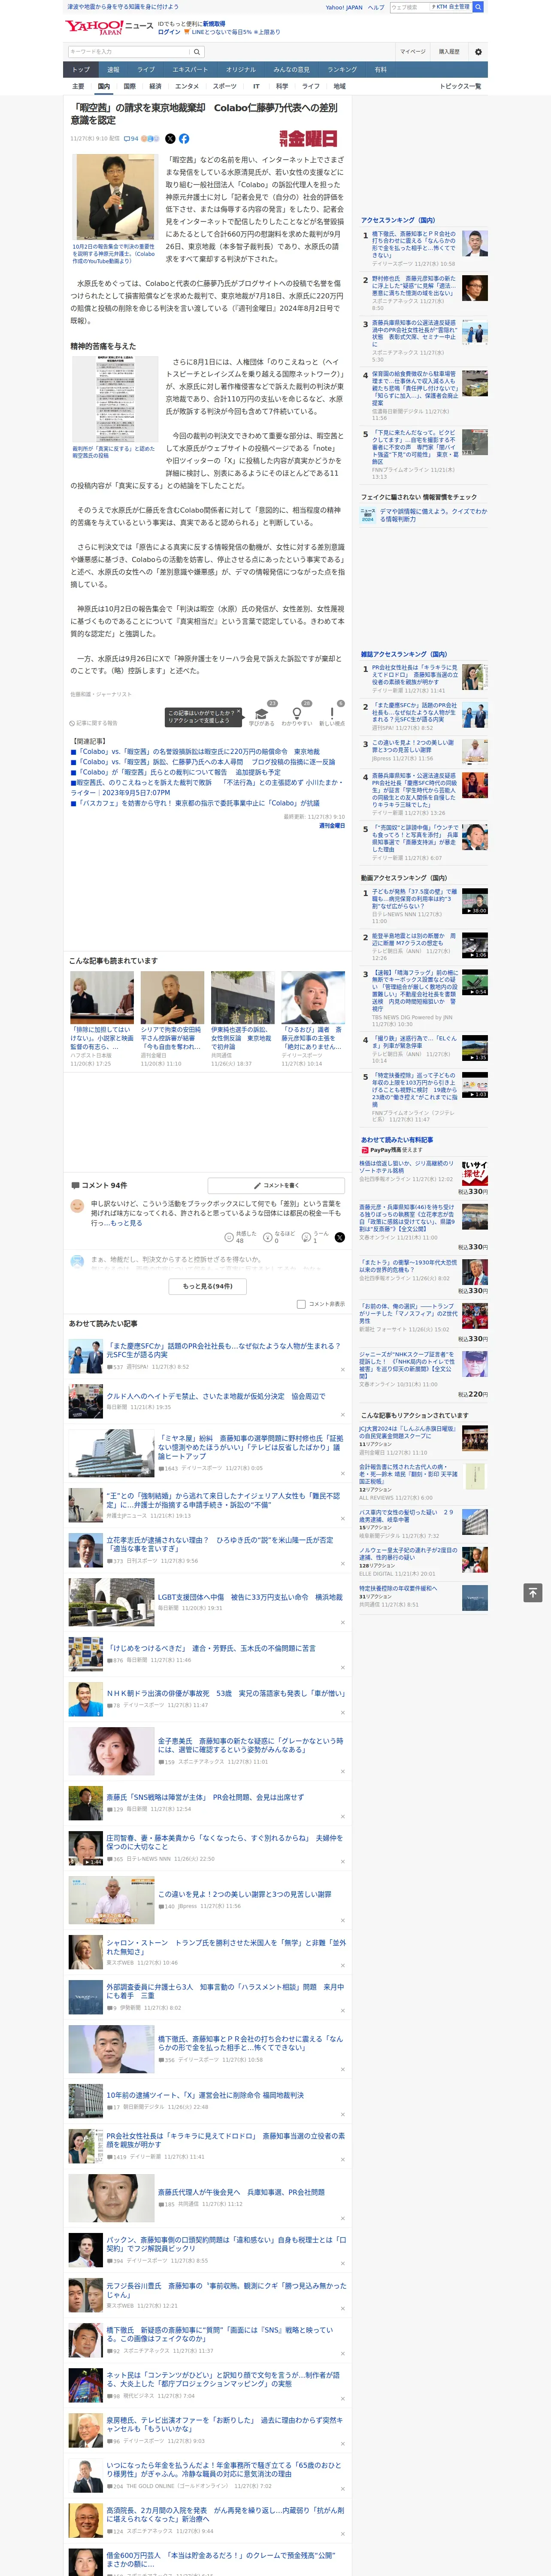
Task: Open 購入履歴 link
Action: click(449, 51)
